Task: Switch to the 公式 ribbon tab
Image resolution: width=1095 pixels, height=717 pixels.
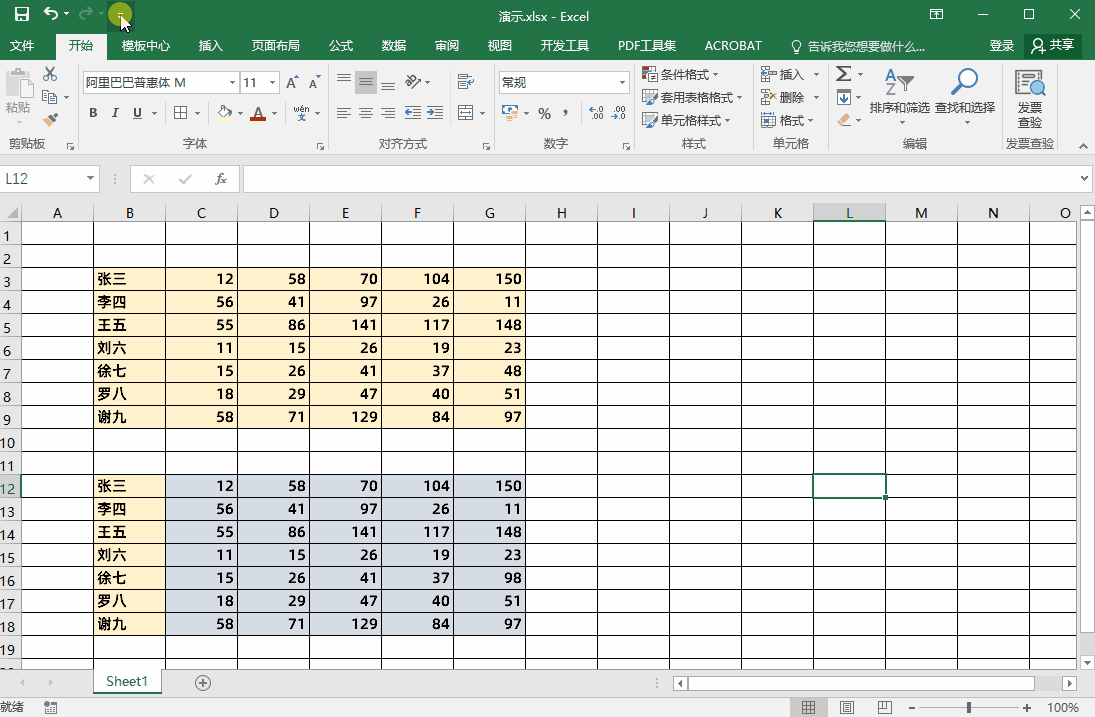Action: click(x=341, y=45)
